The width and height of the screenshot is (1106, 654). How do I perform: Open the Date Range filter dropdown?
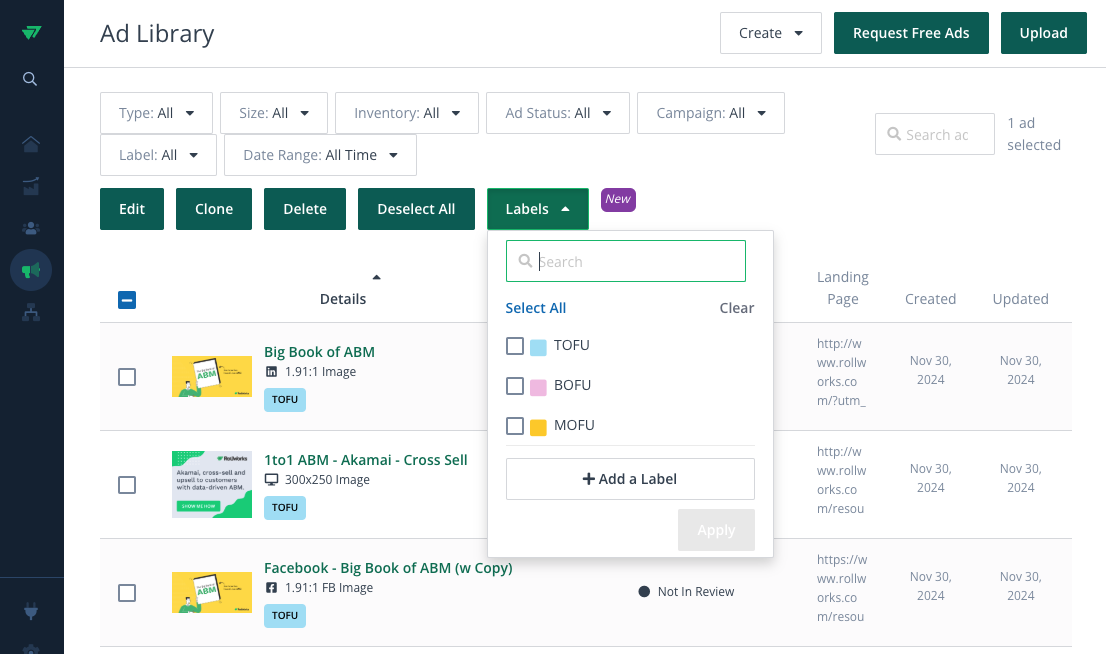click(320, 155)
